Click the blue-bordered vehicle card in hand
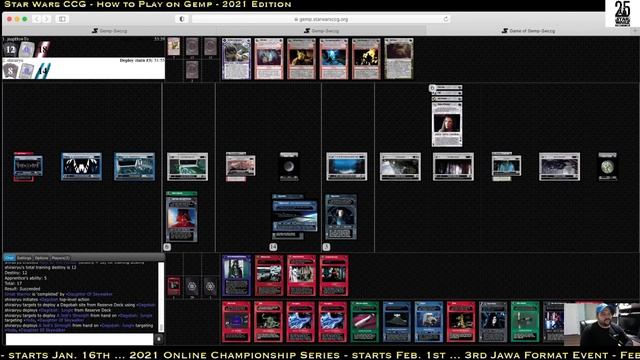The height and width of the screenshot is (360, 640). [429, 322]
